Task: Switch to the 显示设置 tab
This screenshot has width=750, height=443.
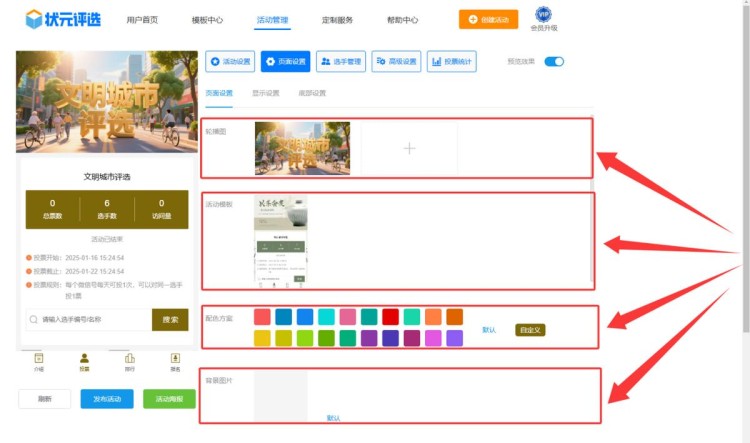Action: [265, 93]
